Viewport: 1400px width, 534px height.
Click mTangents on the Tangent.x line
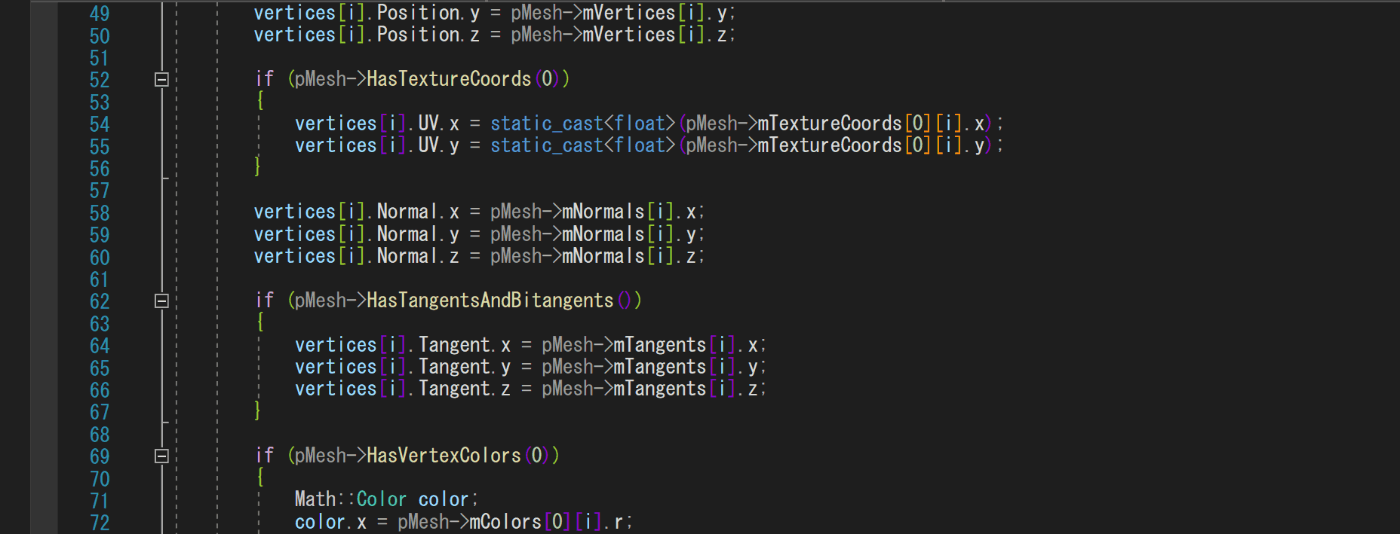tap(659, 345)
